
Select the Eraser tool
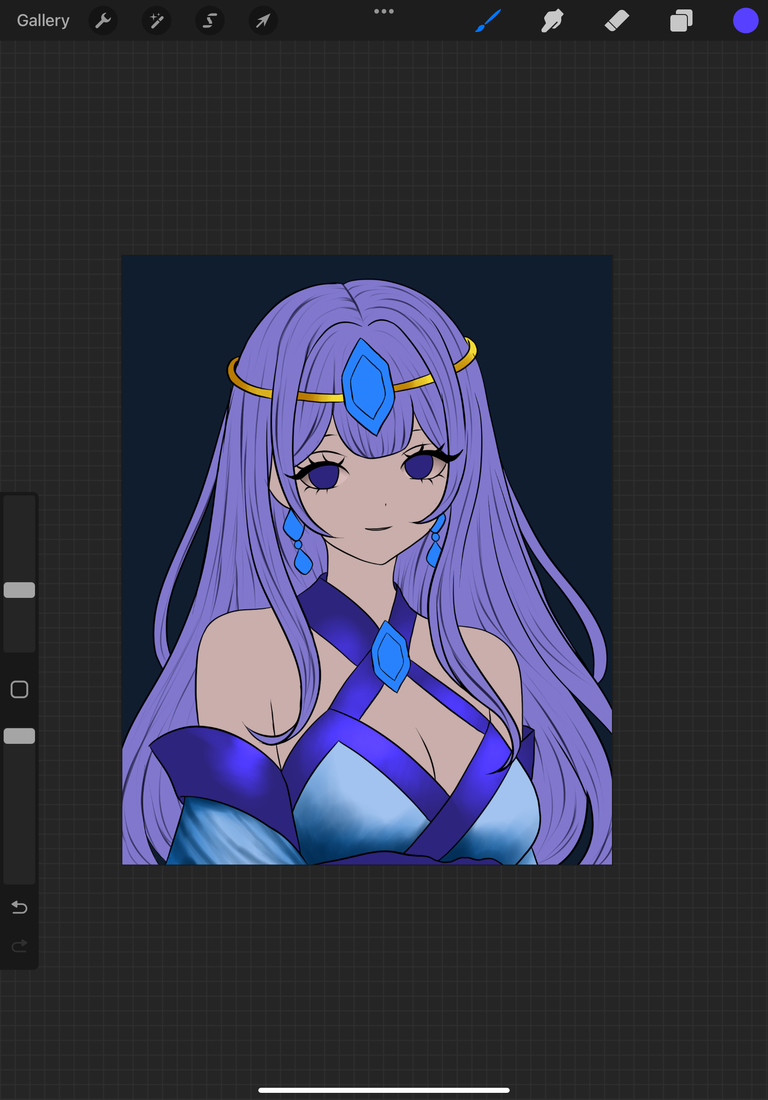click(x=617, y=20)
